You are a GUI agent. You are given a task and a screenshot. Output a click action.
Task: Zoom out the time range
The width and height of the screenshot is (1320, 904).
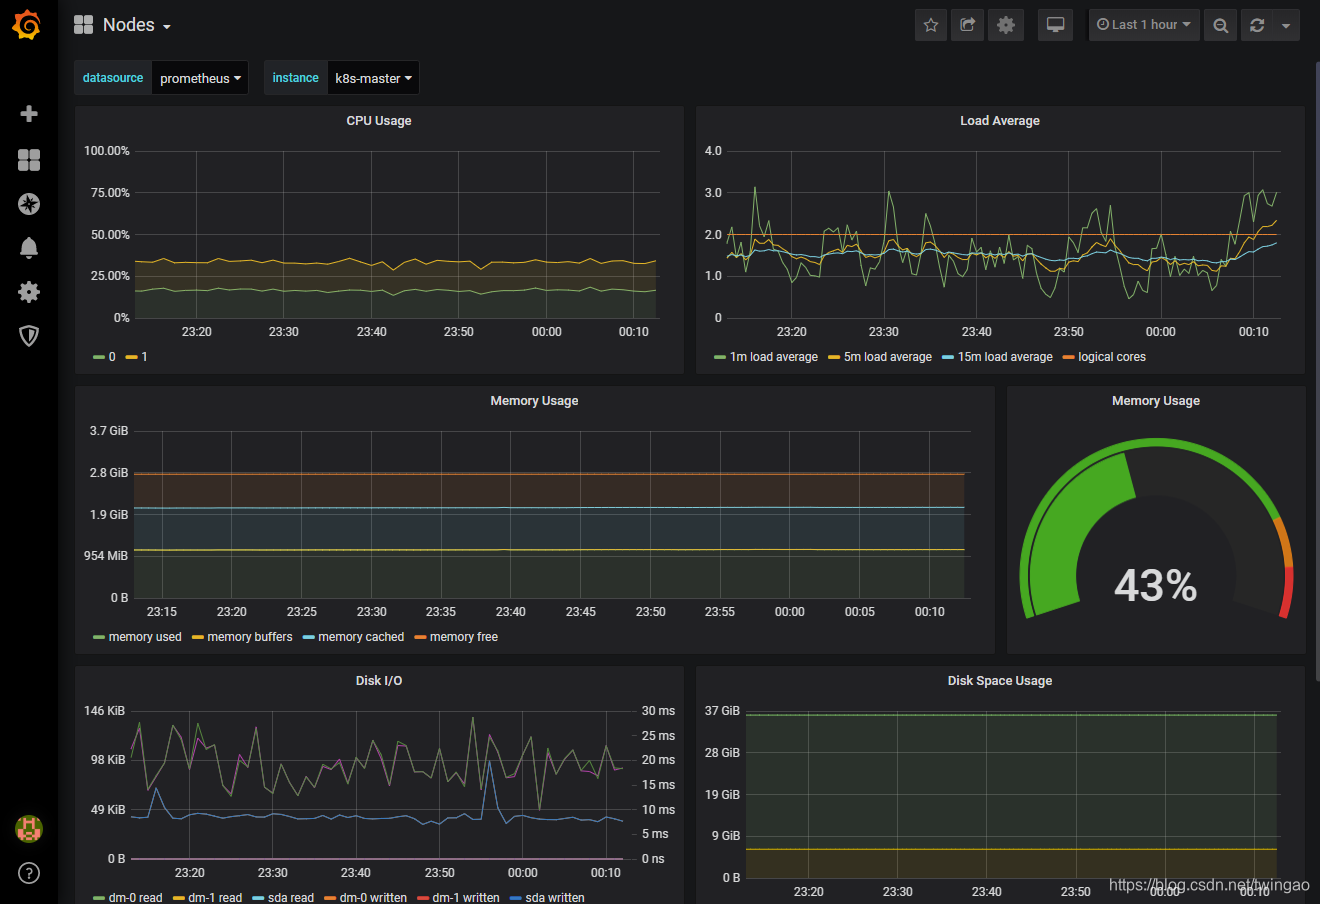click(1221, 25)
